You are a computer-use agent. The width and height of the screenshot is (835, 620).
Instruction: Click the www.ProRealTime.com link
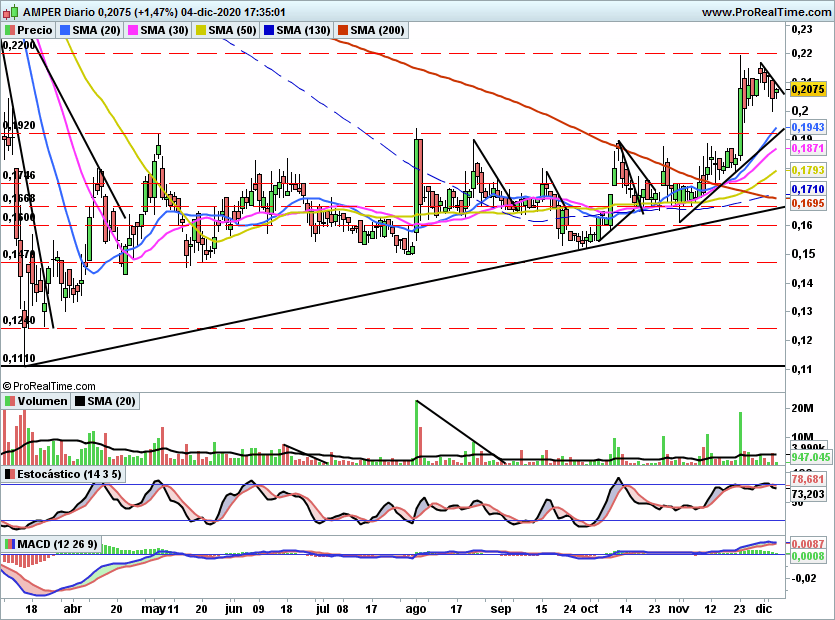(x=766, y=12)
